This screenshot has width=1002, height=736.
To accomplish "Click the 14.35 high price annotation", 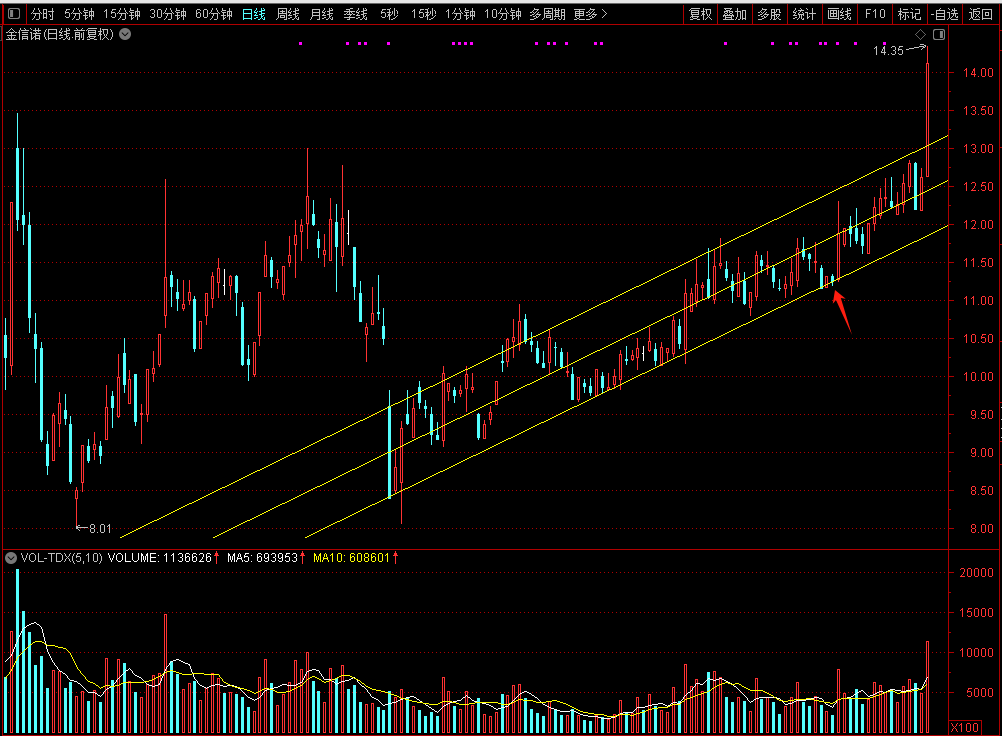I will pos(888,50).
